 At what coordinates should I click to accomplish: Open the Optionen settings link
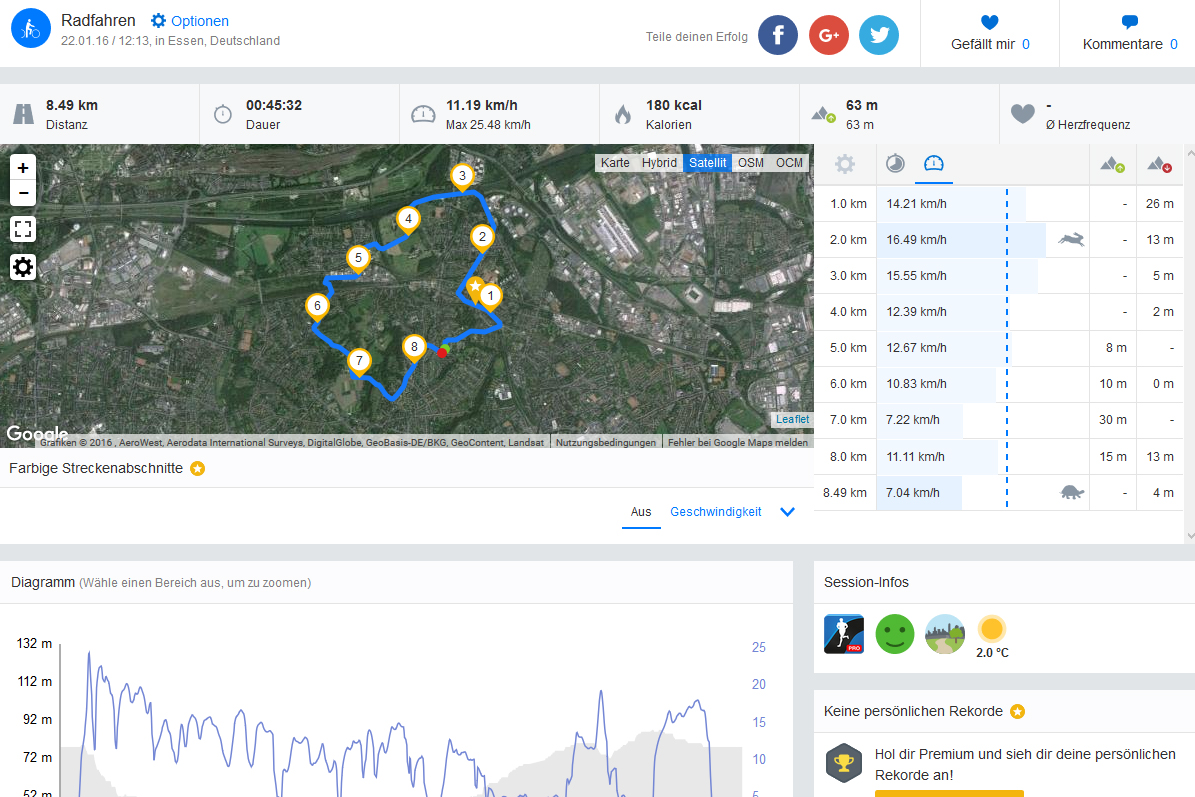(190, 21)
